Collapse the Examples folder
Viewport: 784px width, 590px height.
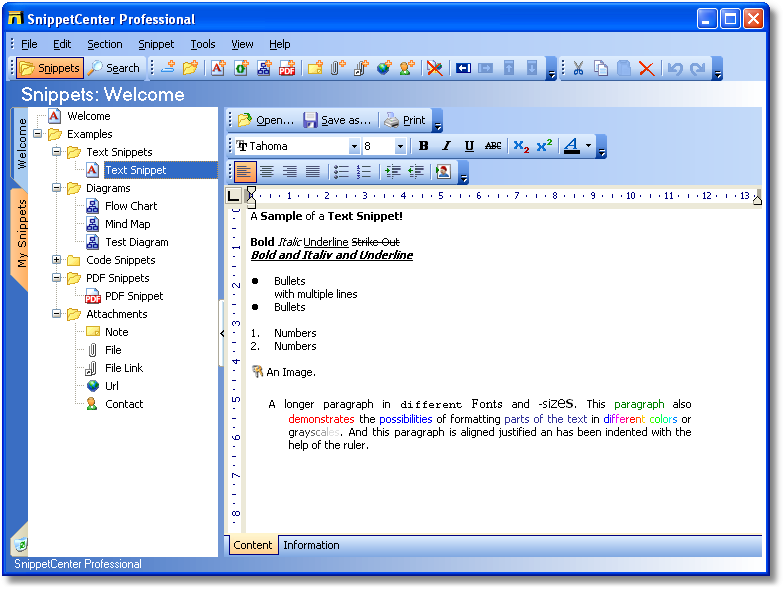click(x=38, y=134)
